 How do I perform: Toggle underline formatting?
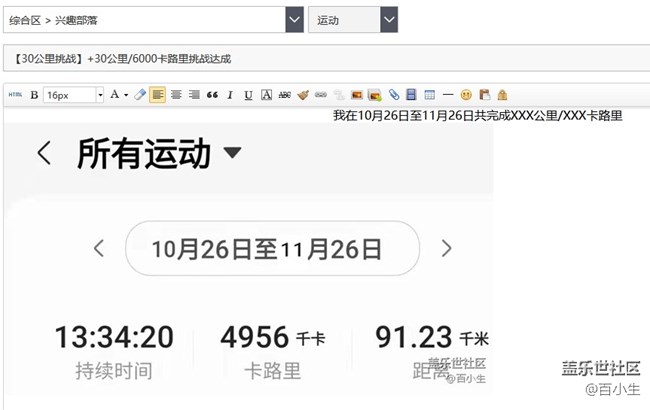[x=248, y=95]
